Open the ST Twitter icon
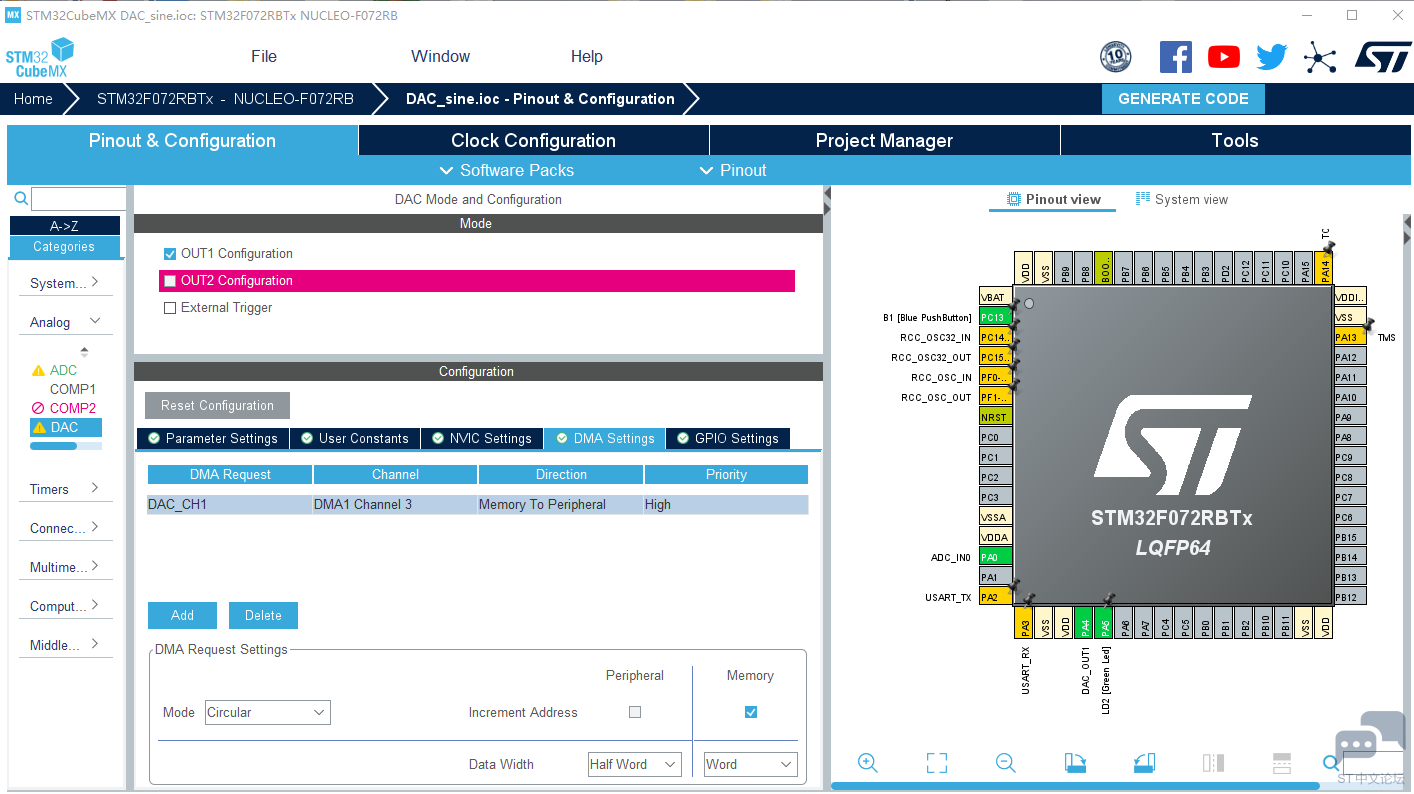This screenshot has height=794, width=1414. 1272,57
